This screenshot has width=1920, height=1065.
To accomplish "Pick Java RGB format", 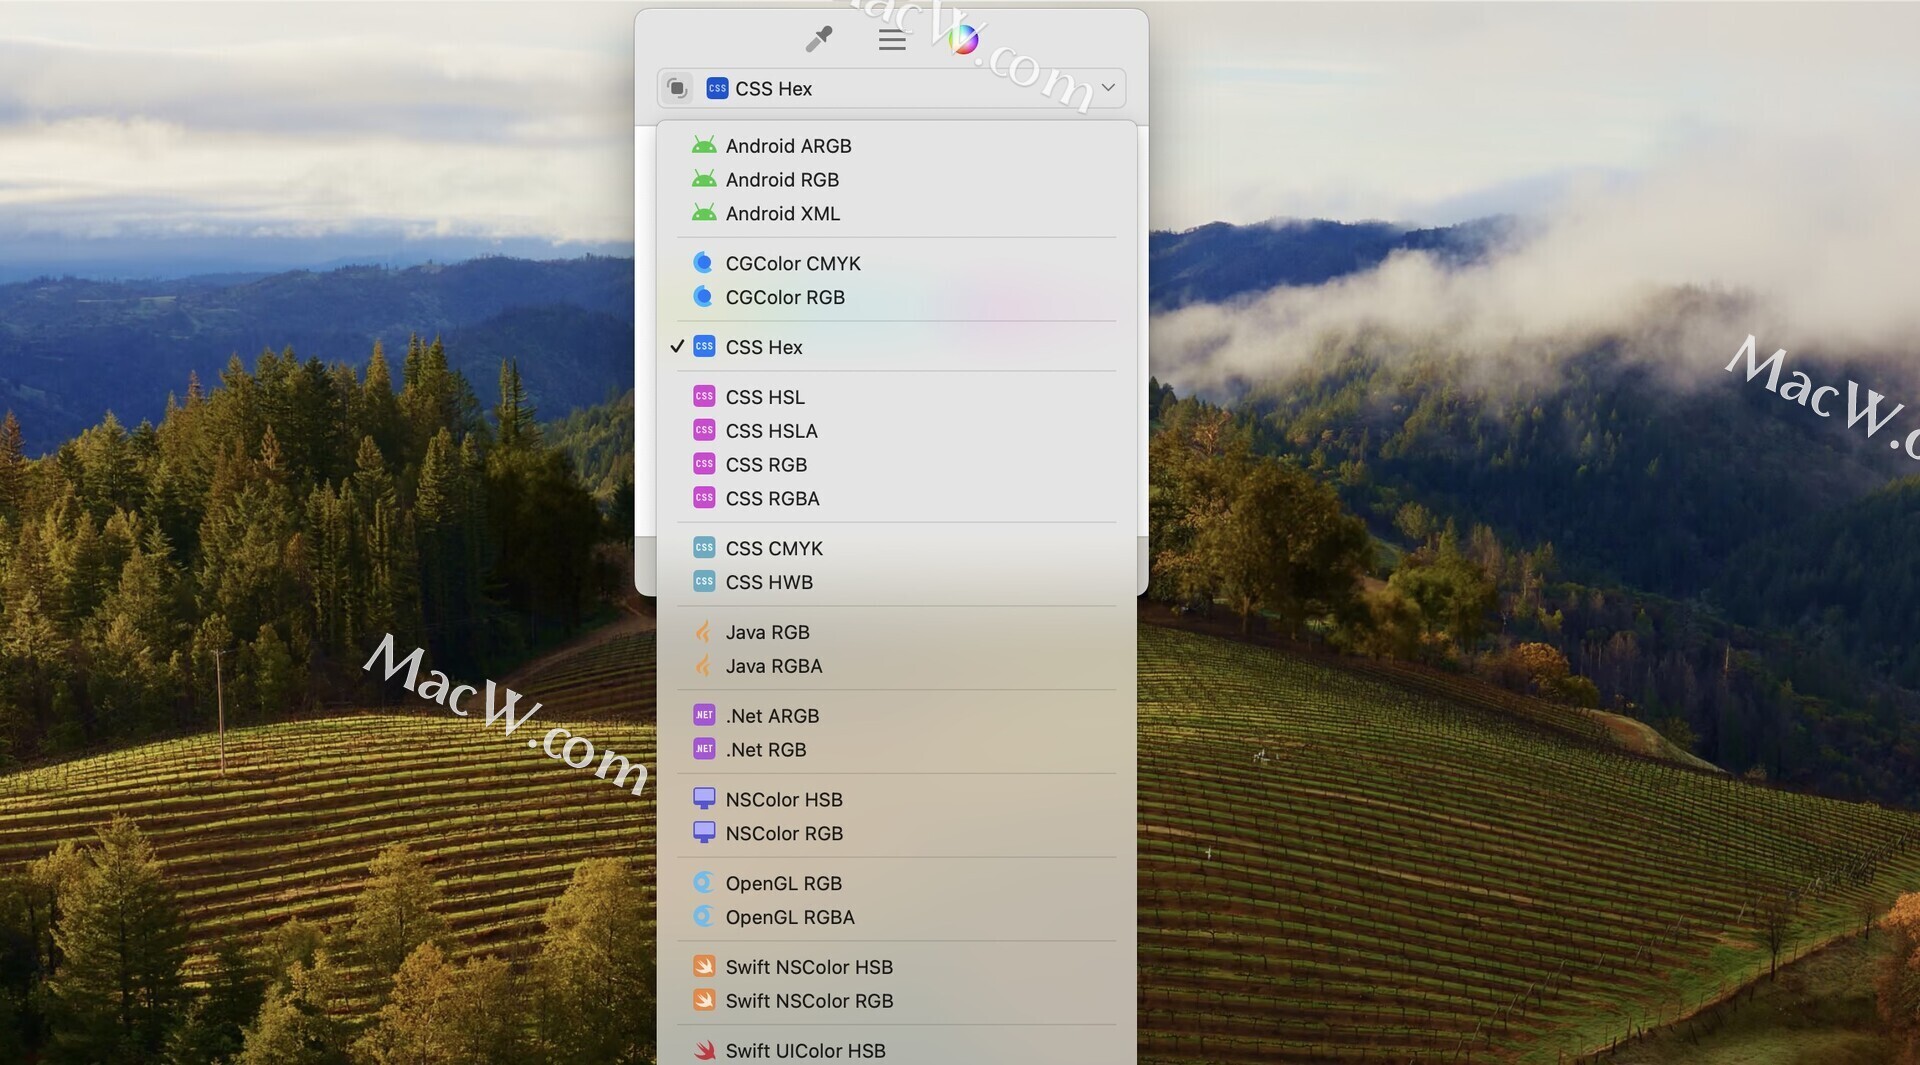I will pyautogui.click(x=896, y=633).
